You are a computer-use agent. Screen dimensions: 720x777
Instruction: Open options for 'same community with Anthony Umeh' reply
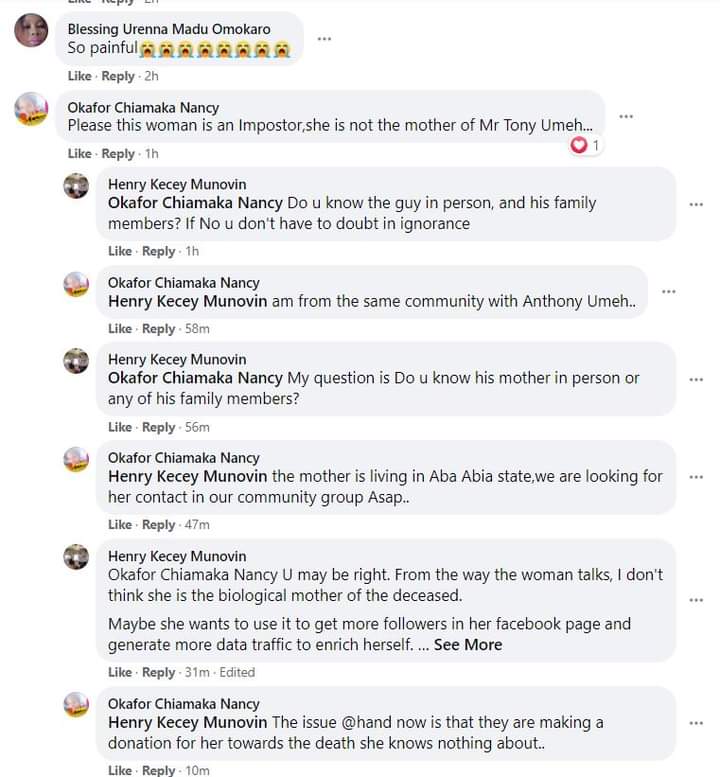[668, 292]
